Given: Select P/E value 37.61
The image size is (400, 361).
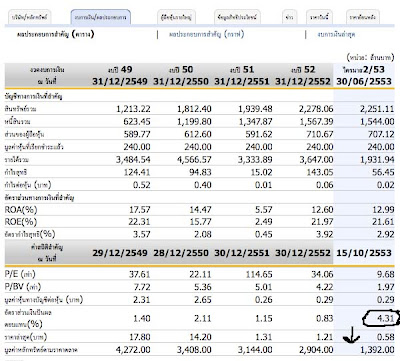Looking at the screenshot, I should [x=140, y=275].
